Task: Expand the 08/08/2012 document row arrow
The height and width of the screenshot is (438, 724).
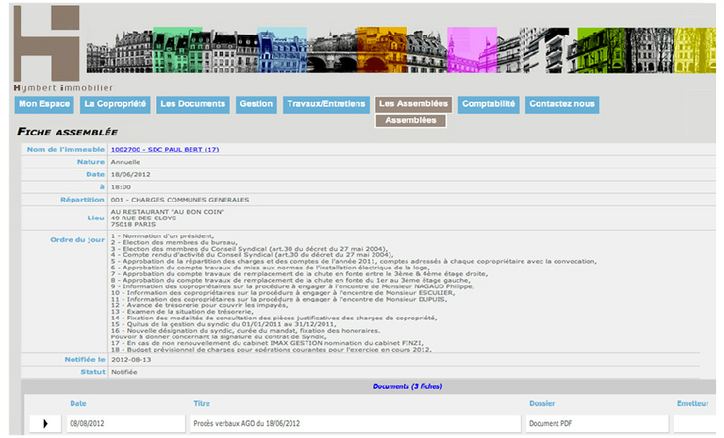Action: coord(45,423)
